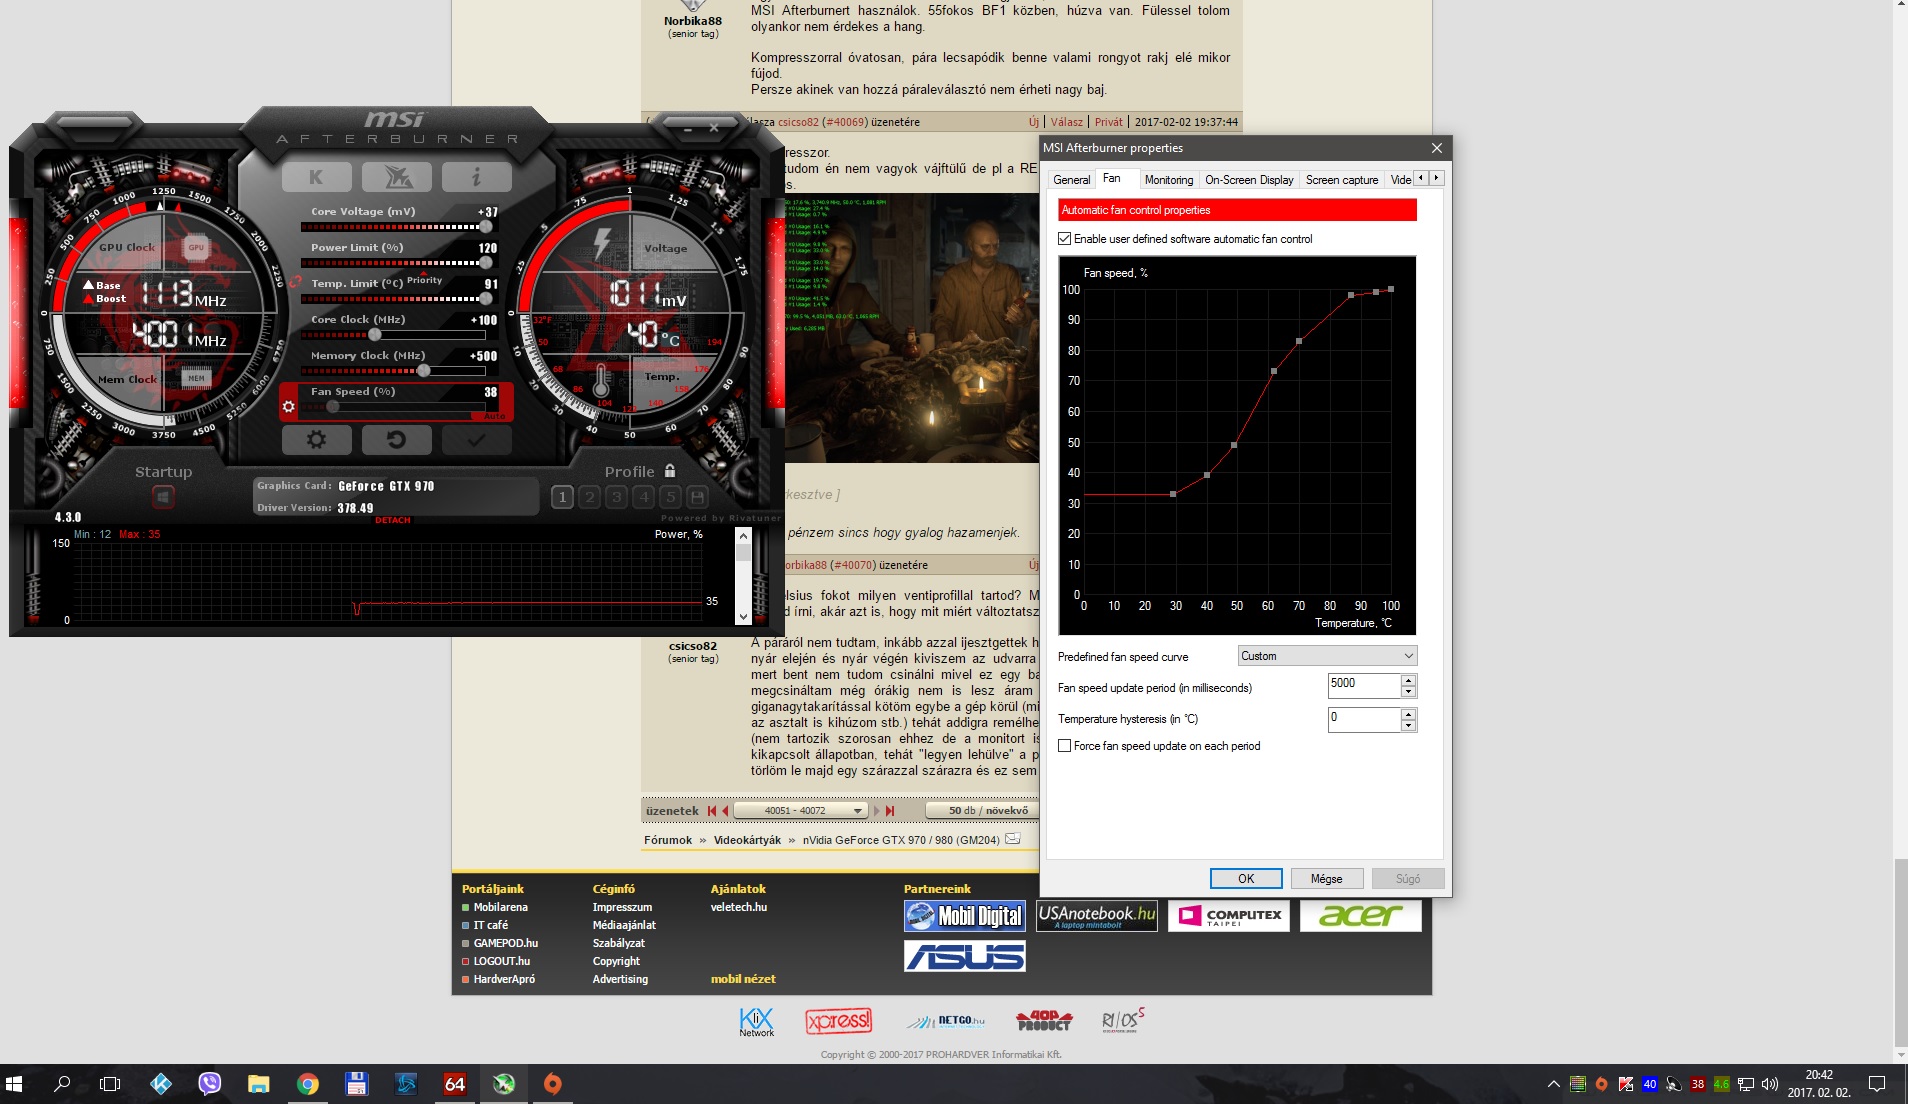Viewport: 1908px width, 1105px height.
Task: Switch to the General tab
Action: click(x=1071, y=180)
